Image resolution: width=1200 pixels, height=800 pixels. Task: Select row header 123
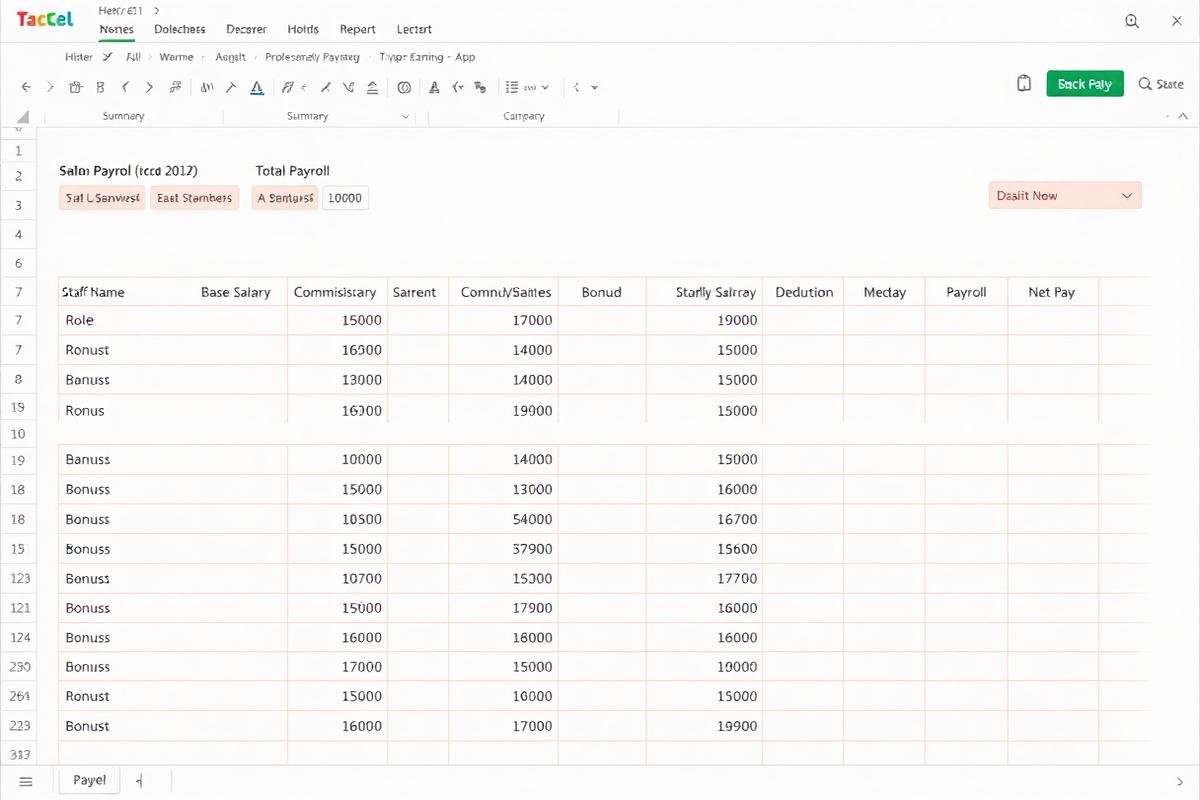[x=20, y=578]
